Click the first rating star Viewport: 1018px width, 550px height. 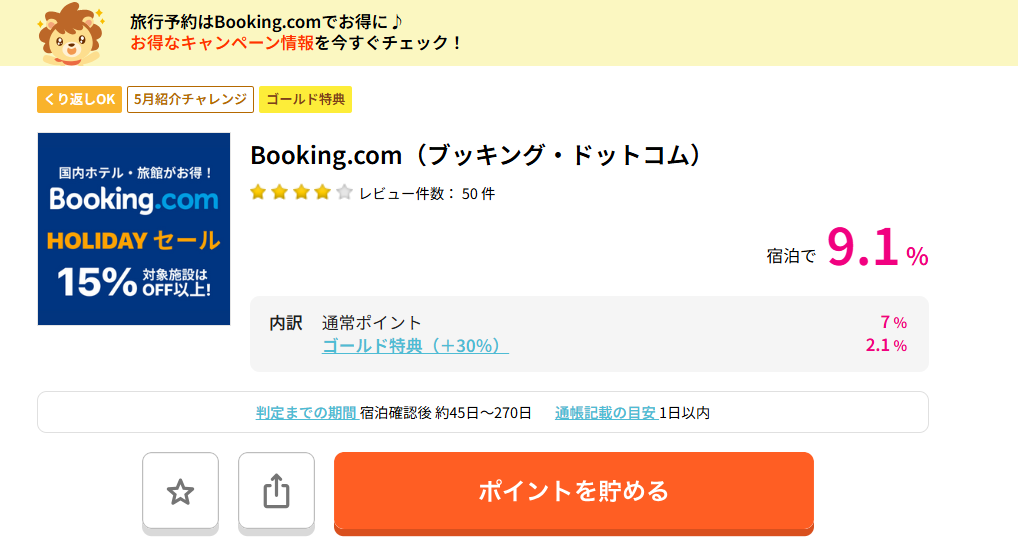pos(258,192)
